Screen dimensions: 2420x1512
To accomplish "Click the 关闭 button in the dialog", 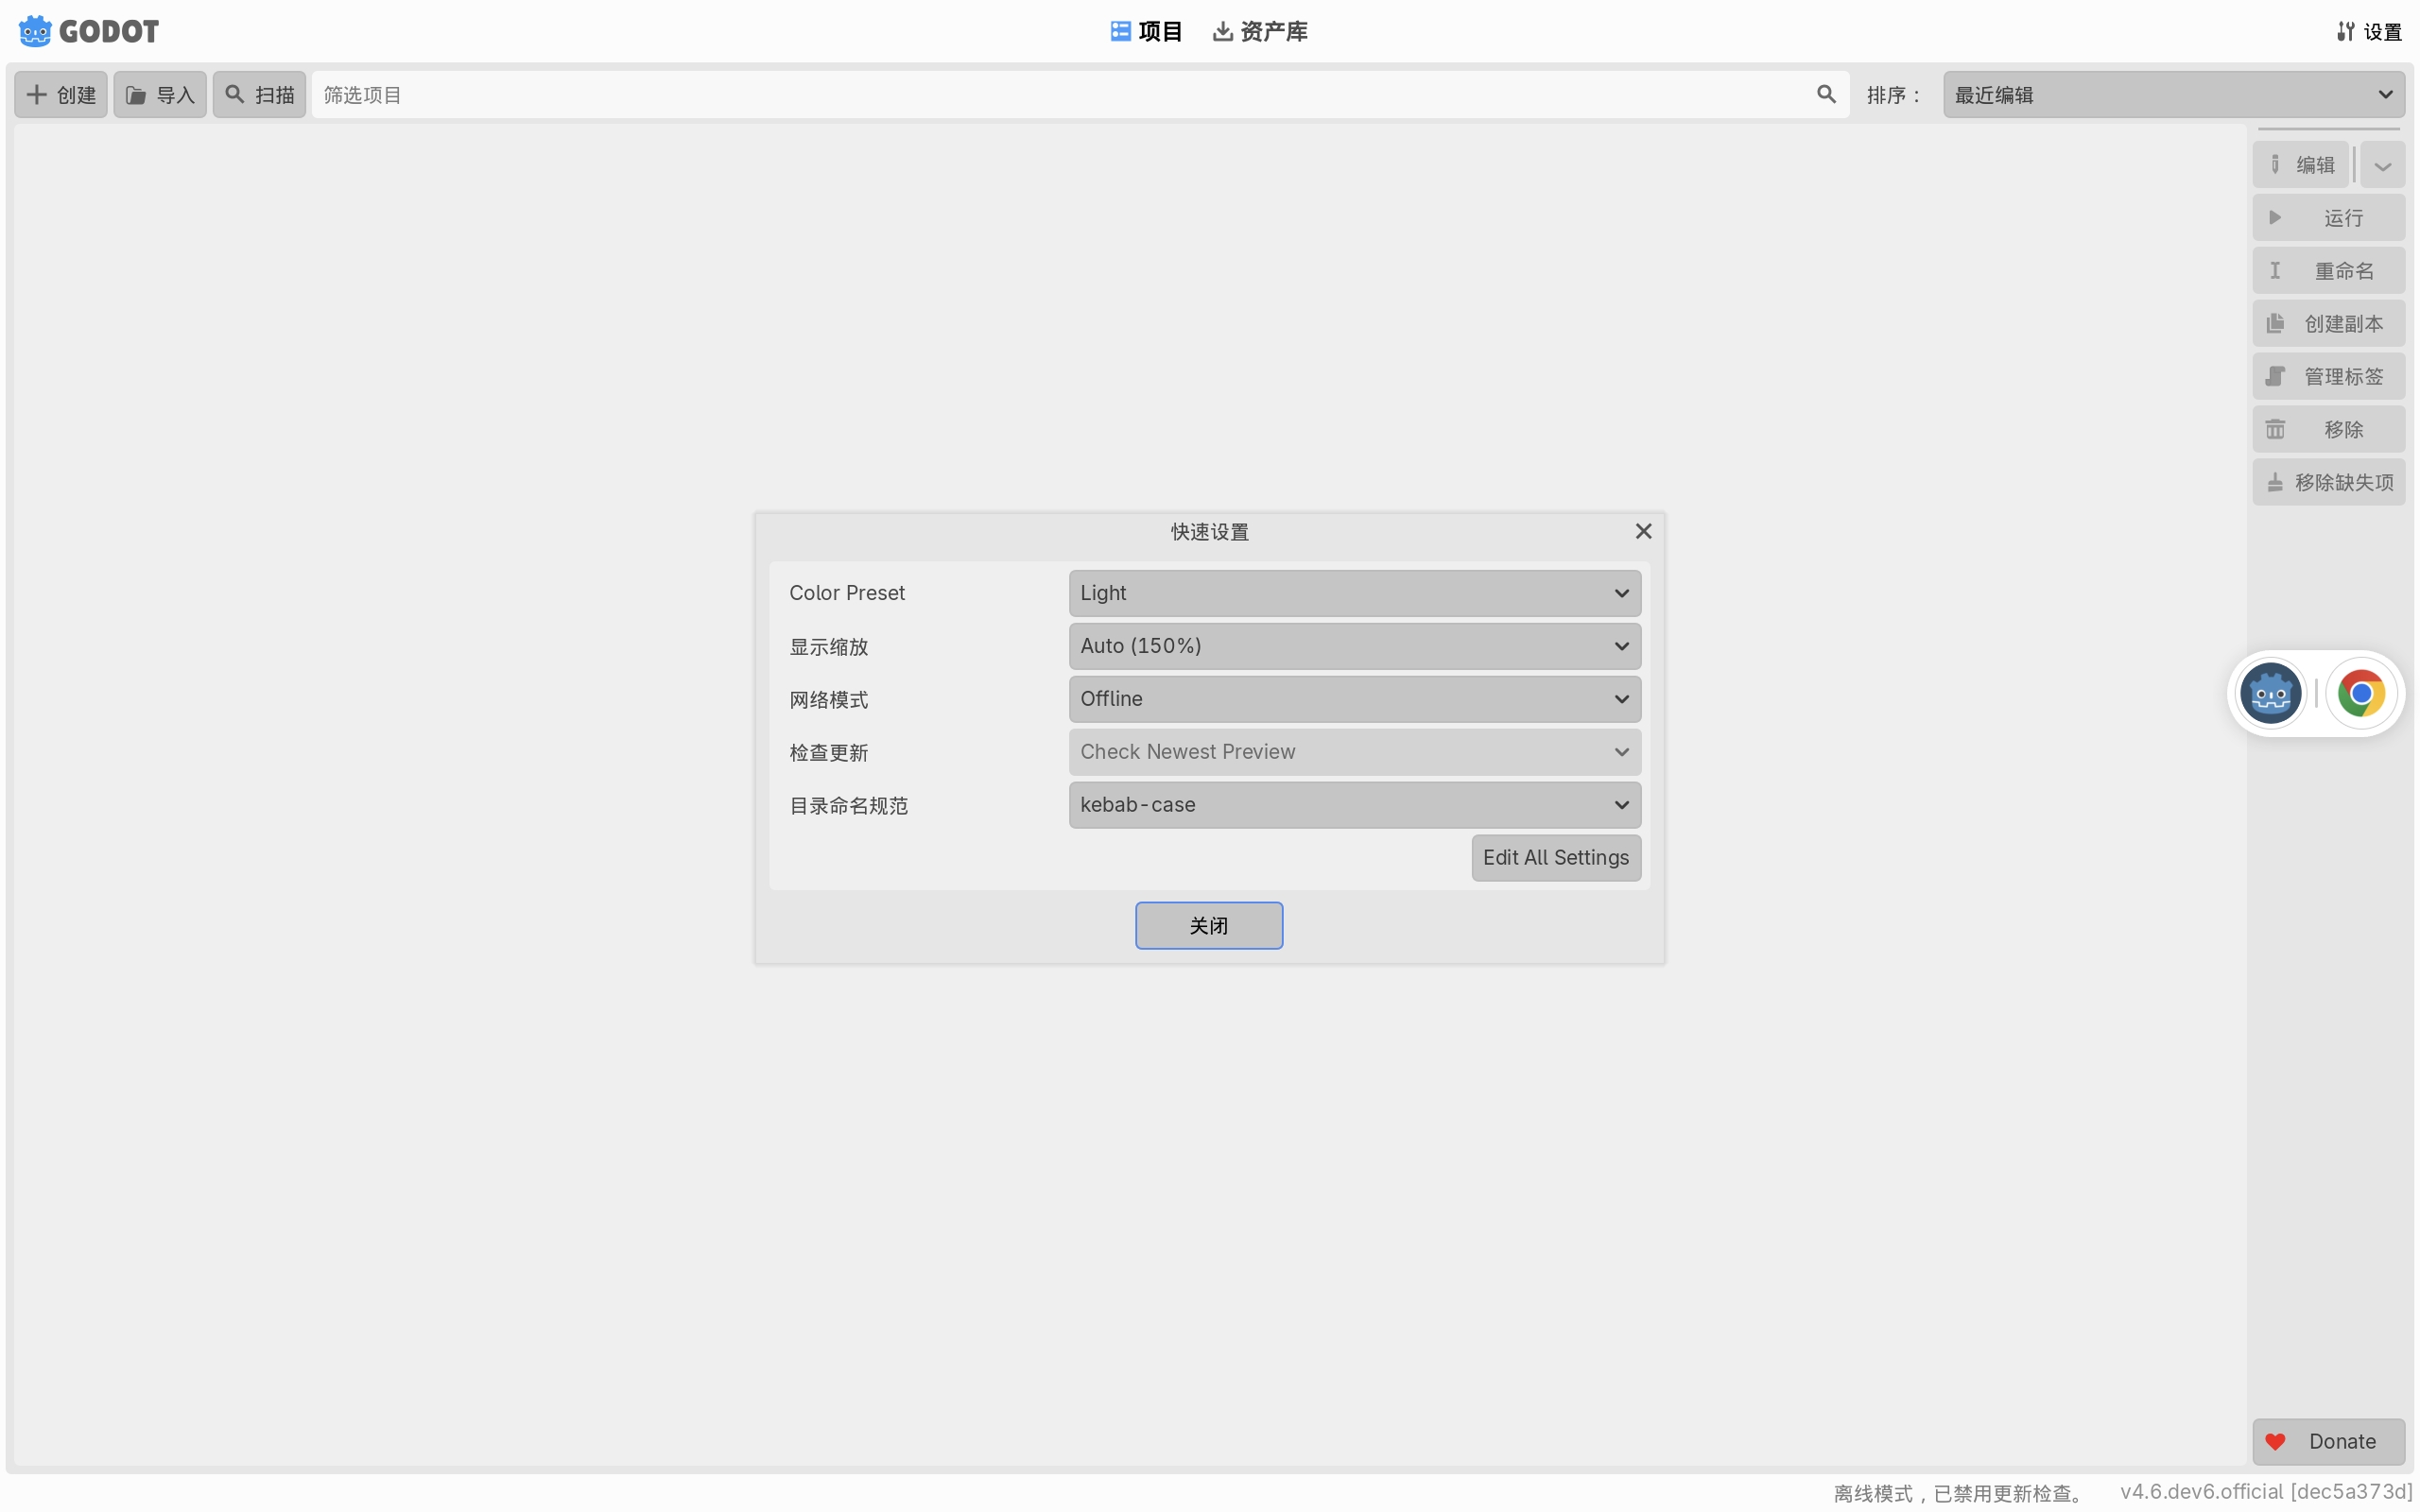I will coord(1208,926).
